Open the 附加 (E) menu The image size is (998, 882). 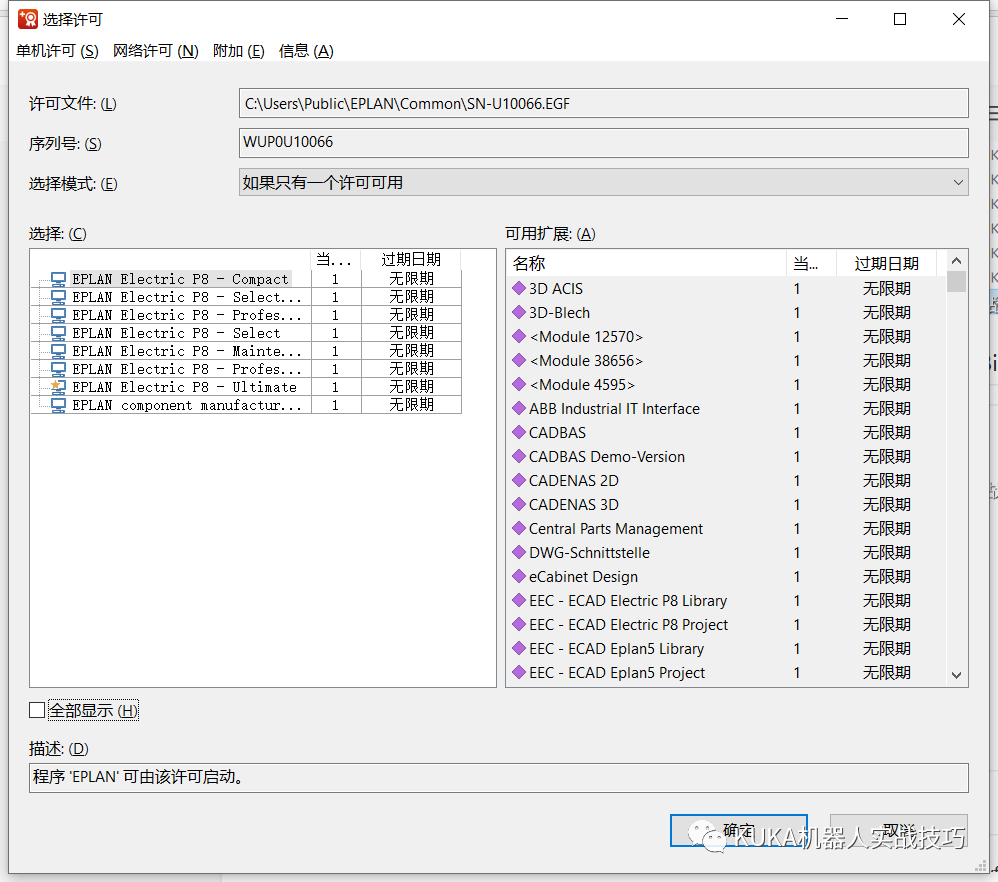coord(239,51)
